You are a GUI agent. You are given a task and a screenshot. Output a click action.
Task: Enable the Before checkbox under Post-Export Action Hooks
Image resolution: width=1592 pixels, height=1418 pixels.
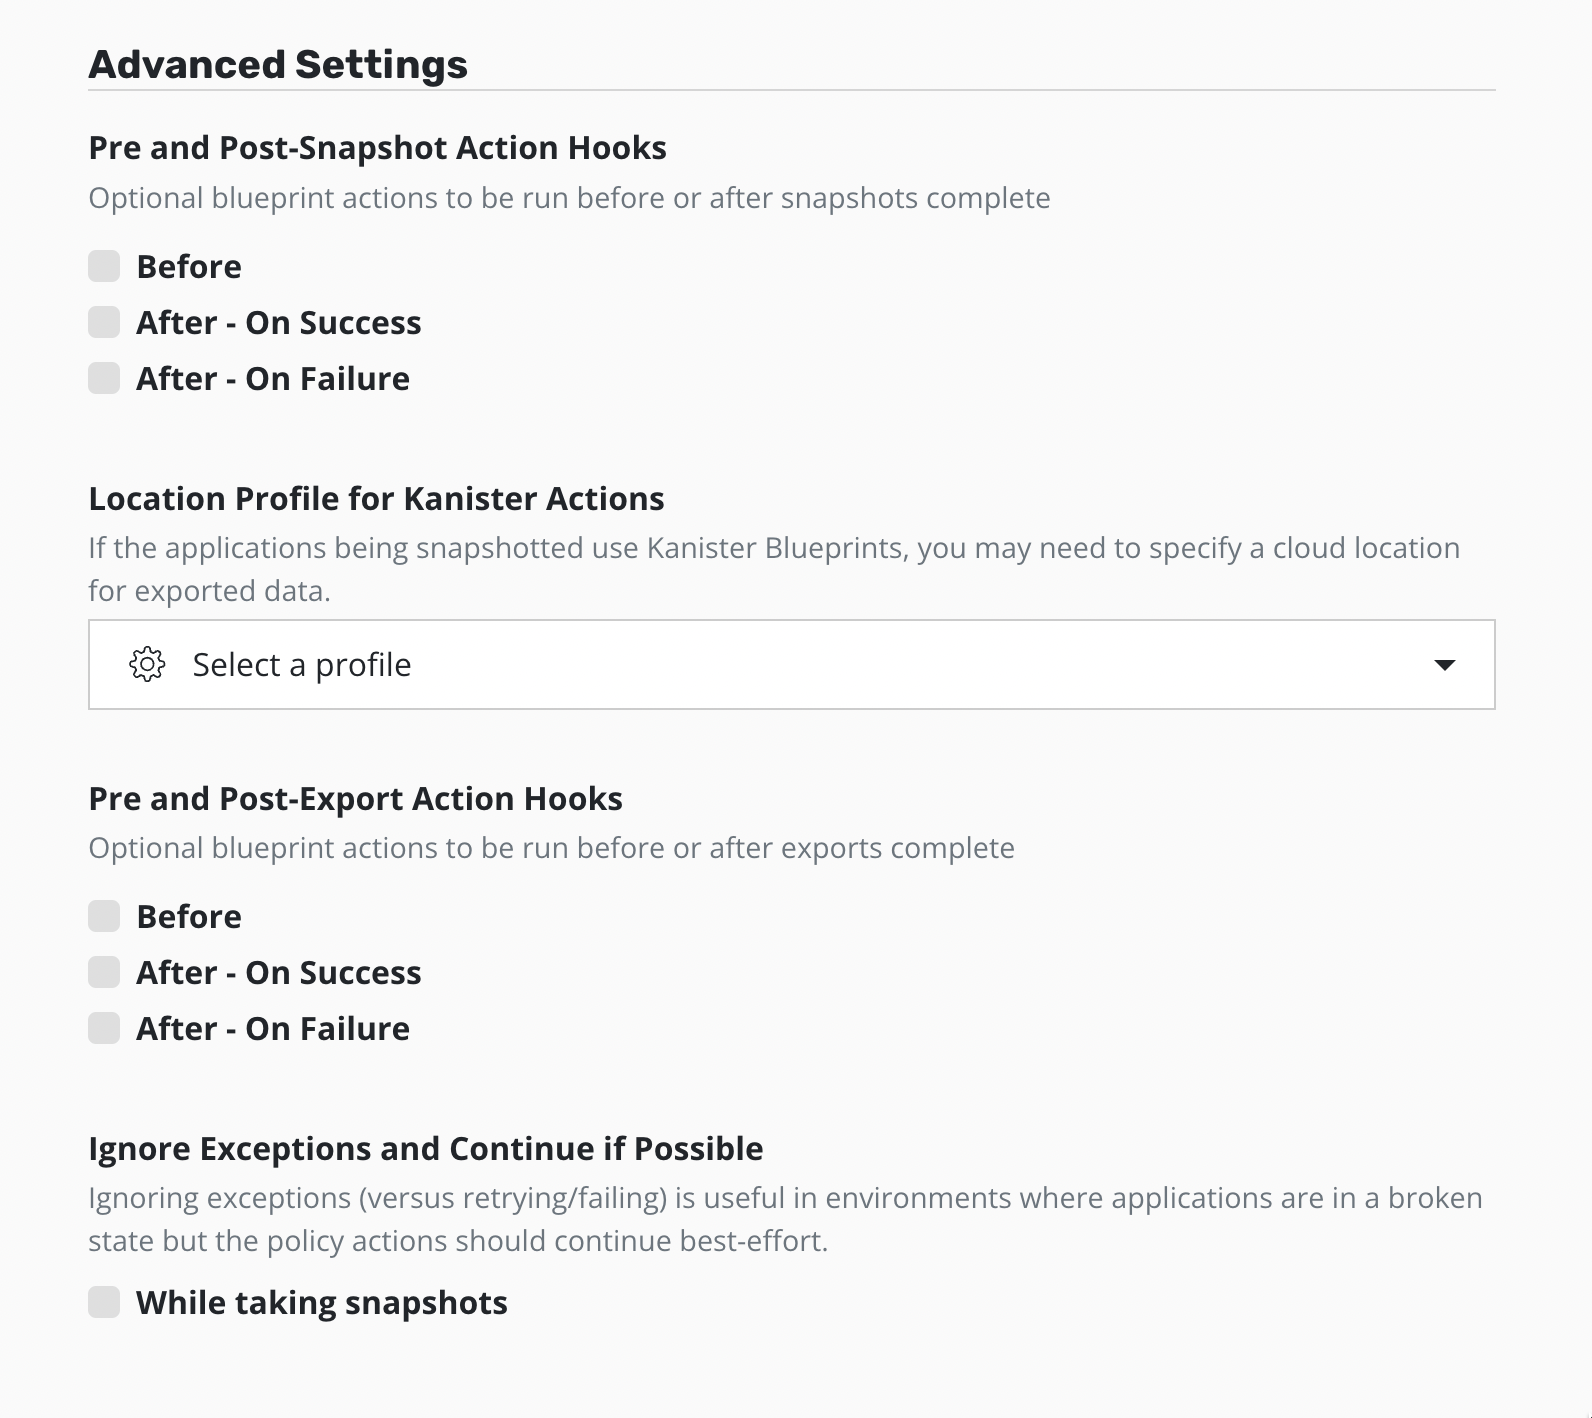point(104,917)
